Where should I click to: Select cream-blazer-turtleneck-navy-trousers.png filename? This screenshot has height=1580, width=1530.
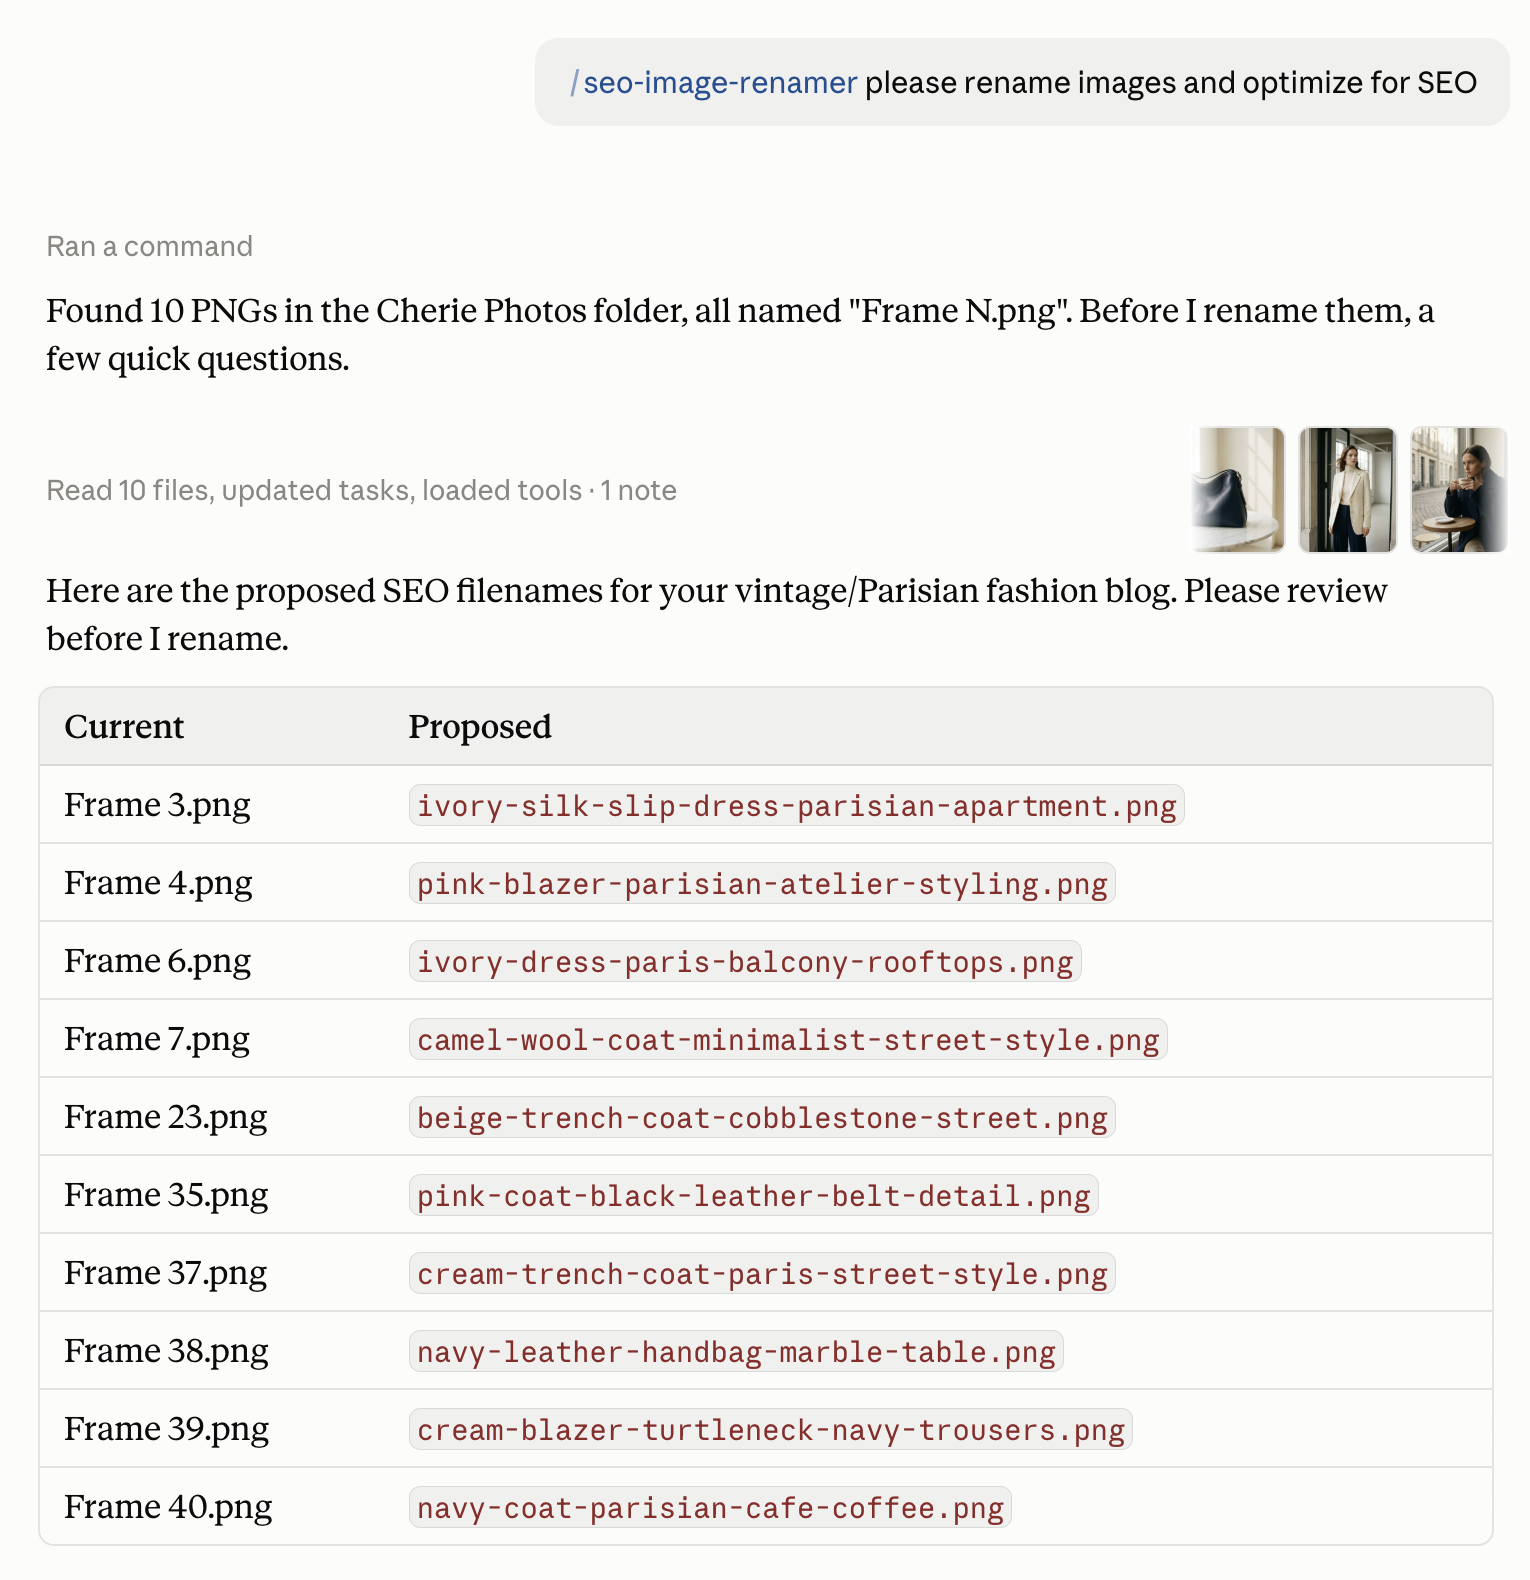[x=770, y=1429]
